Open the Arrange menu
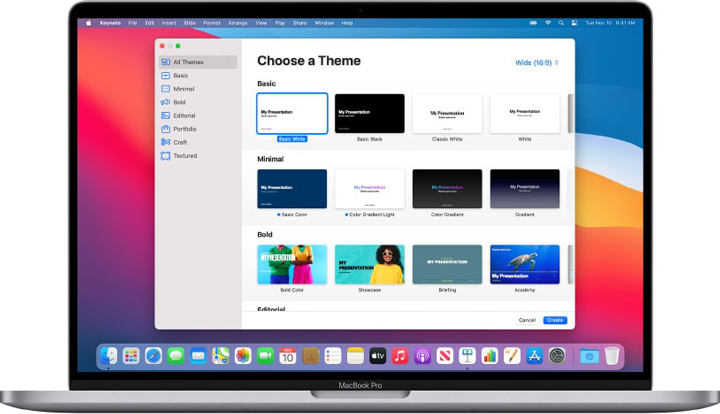The height and width of the screenshot is (414, 720). coord(238,23)
